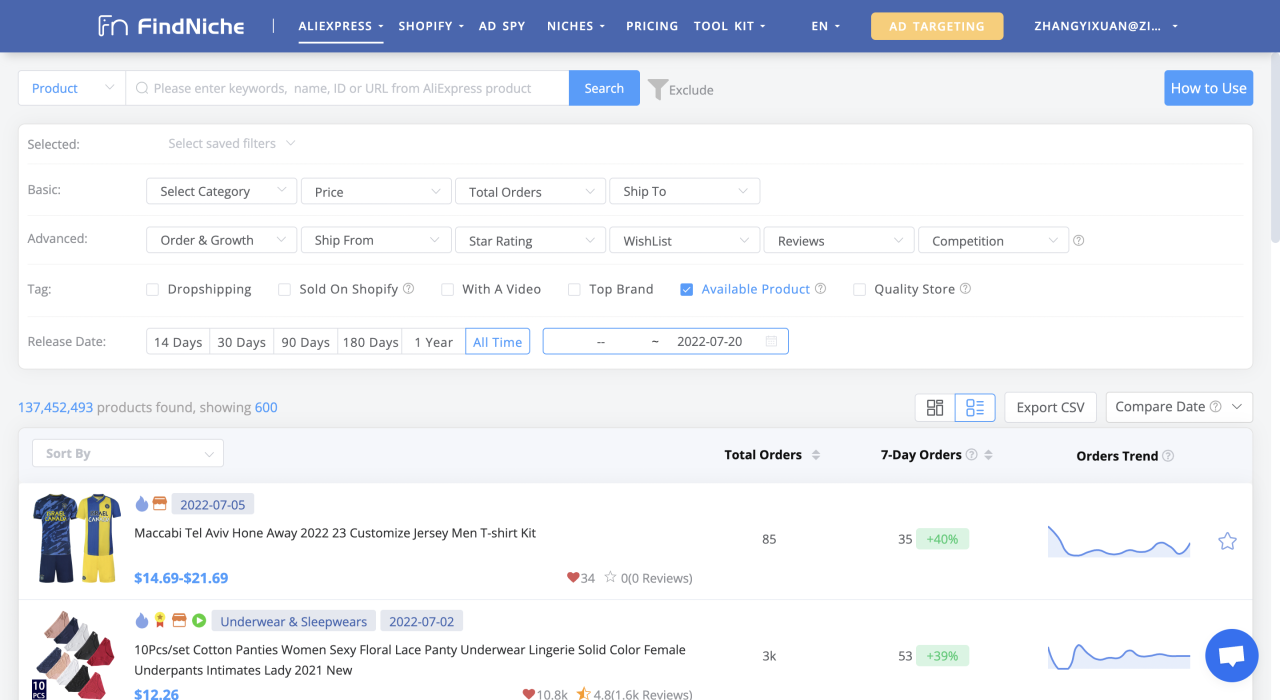This screenshot has height=700, width=1280.
Task: Switch to grid view layout icon
Action: tap(935, 407)
